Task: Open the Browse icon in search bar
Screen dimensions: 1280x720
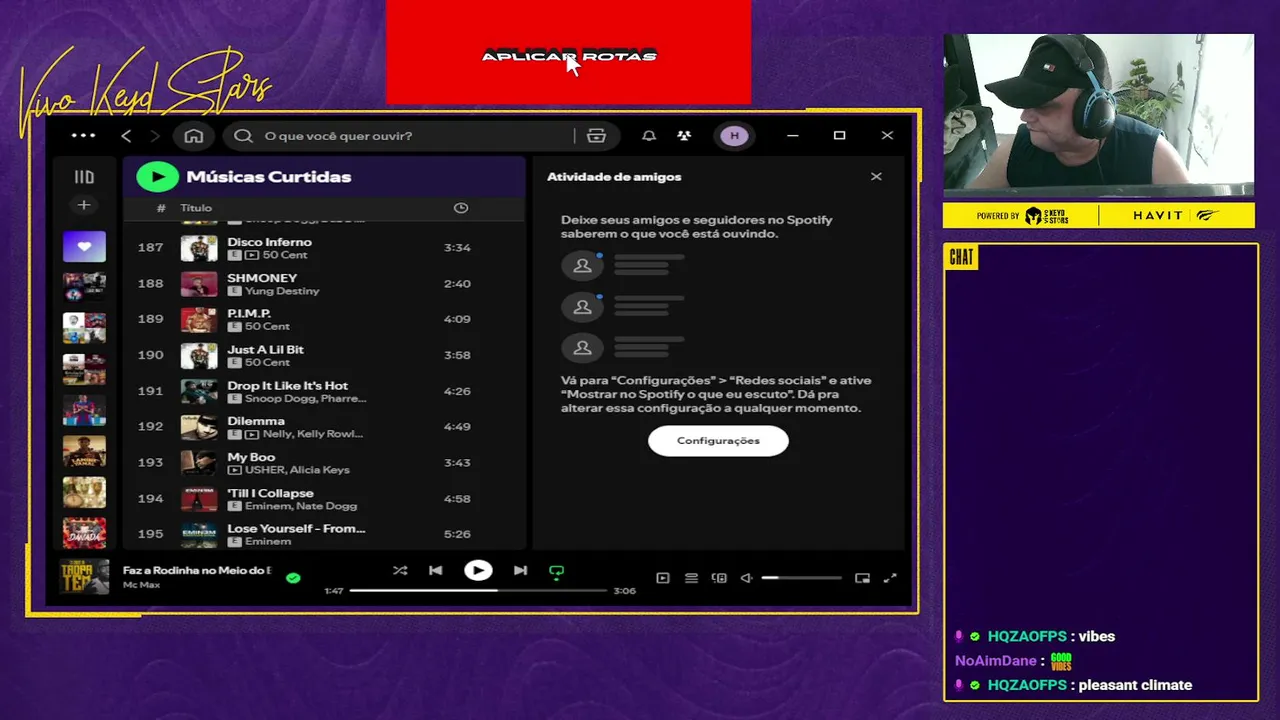Action: [597, 136]
